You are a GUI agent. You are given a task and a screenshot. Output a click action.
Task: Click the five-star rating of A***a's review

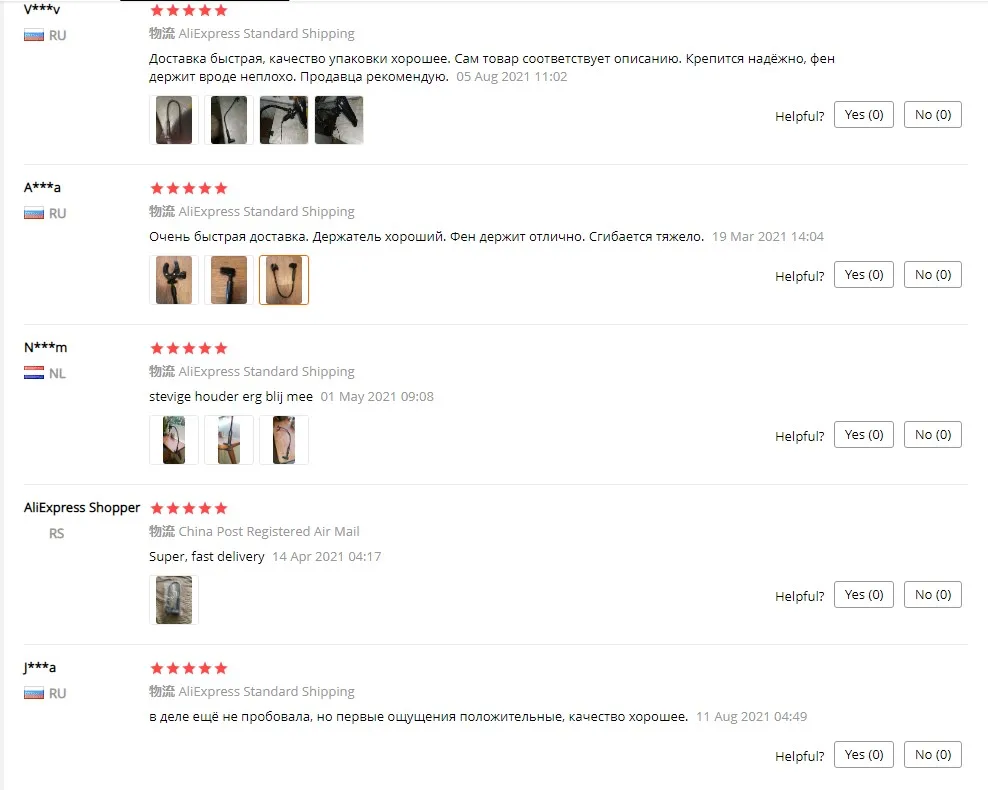click(x=188, y=188)
